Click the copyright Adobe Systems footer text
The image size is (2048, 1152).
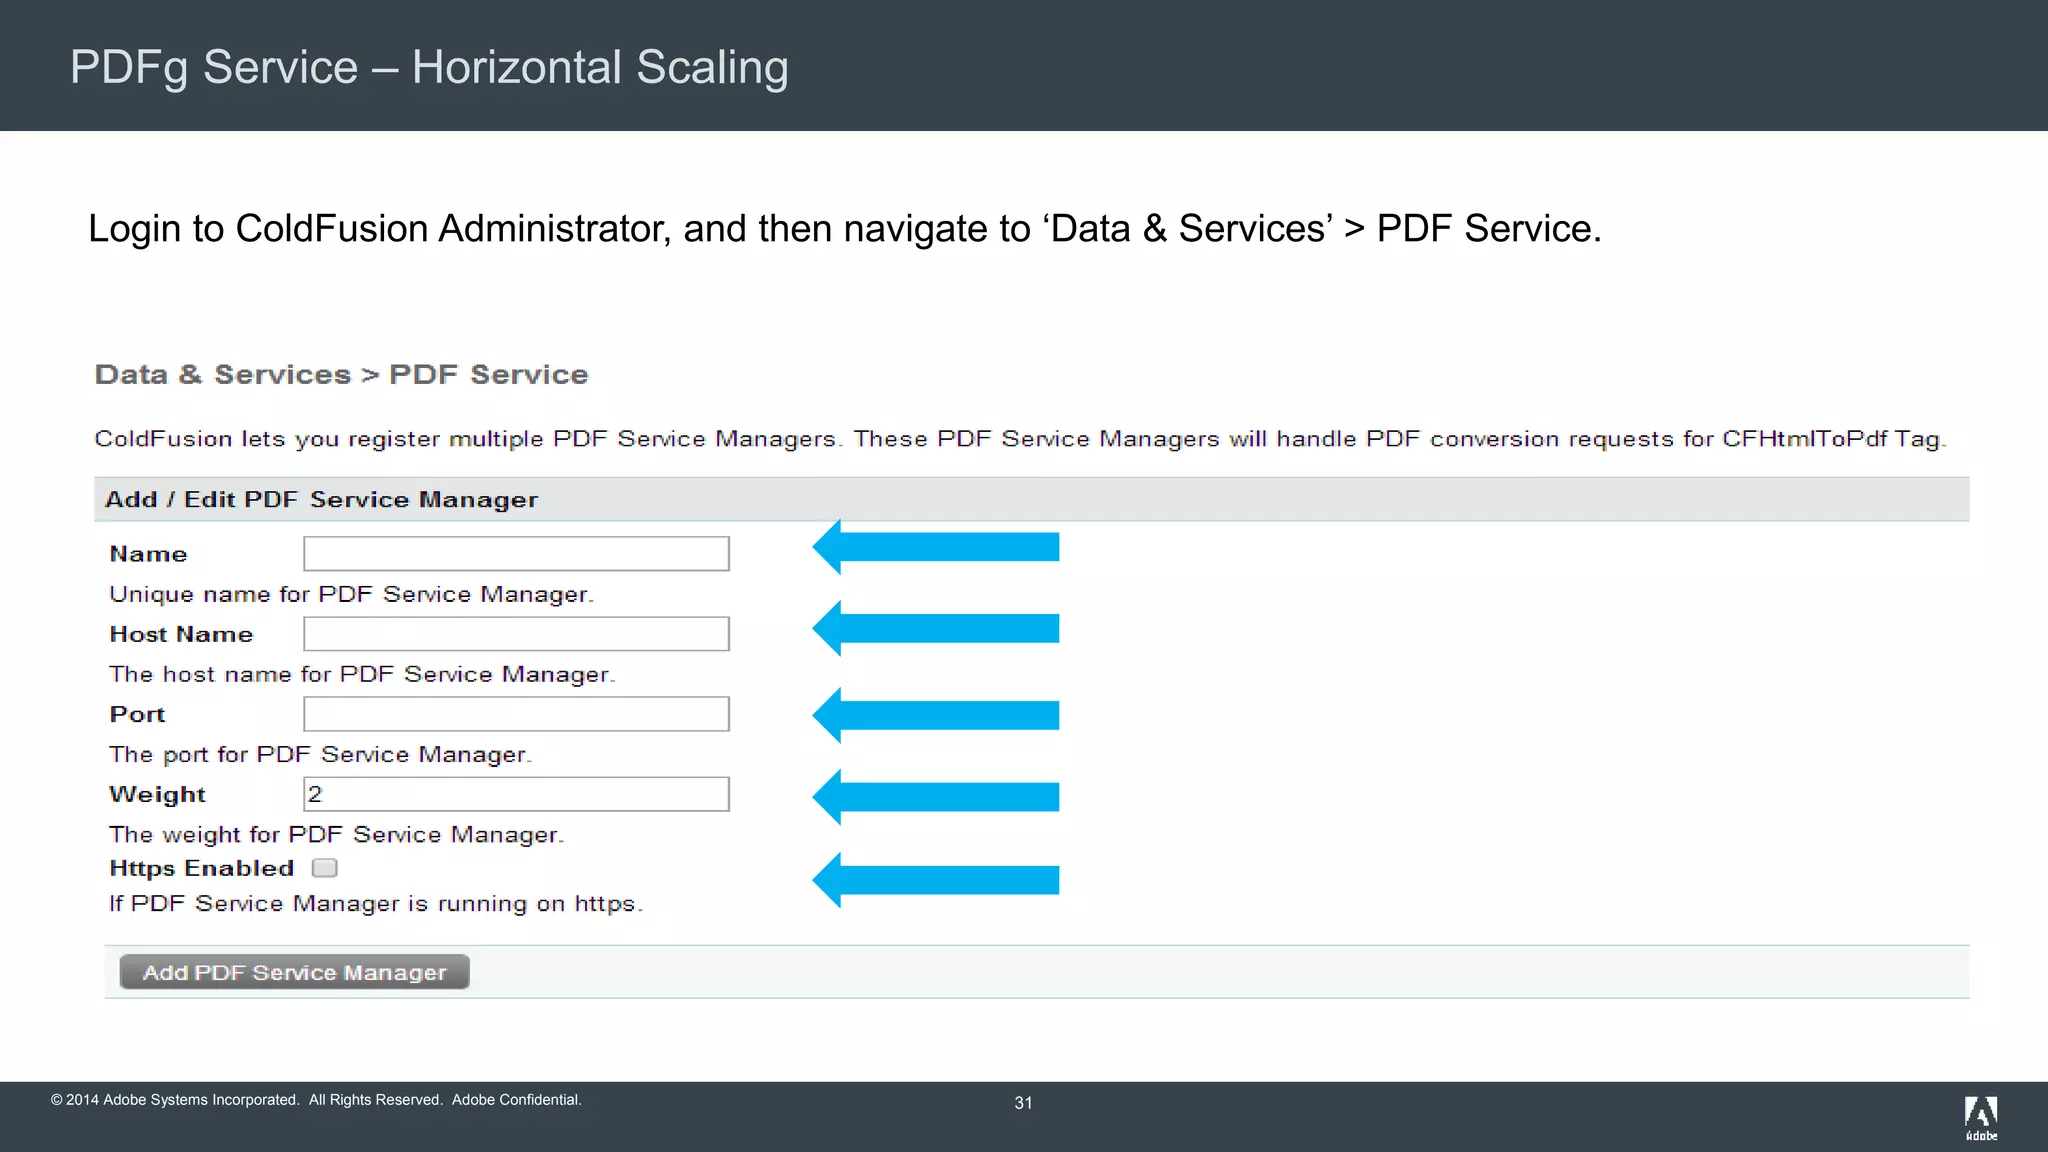pos(316,1100)
